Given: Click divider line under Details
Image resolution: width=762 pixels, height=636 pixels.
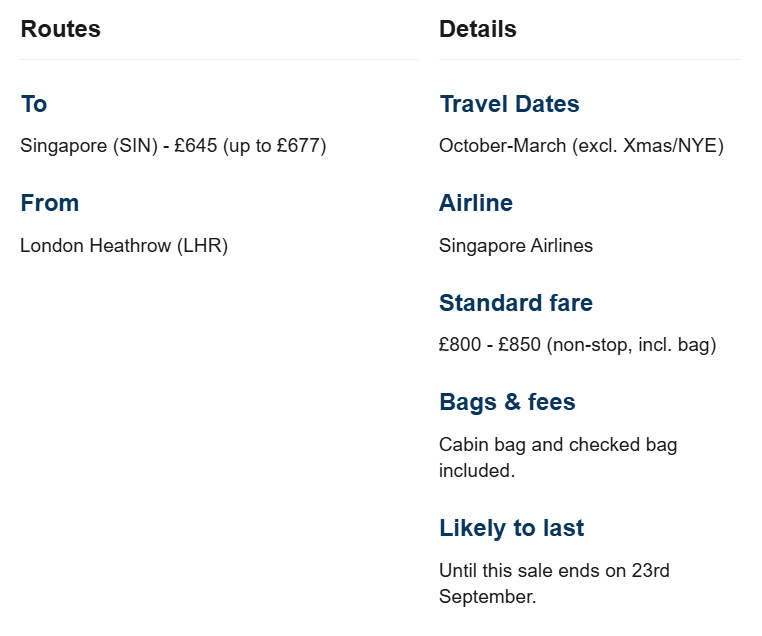Looking at the screenshot, I should [x=589, y=59].
